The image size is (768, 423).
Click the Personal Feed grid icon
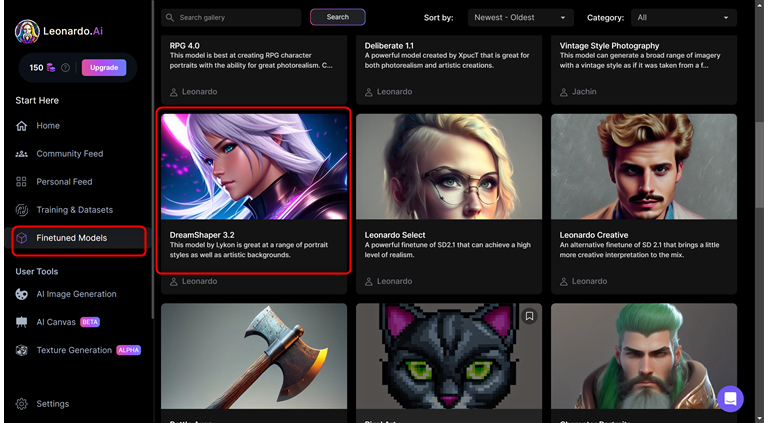[x=22, y=182]
